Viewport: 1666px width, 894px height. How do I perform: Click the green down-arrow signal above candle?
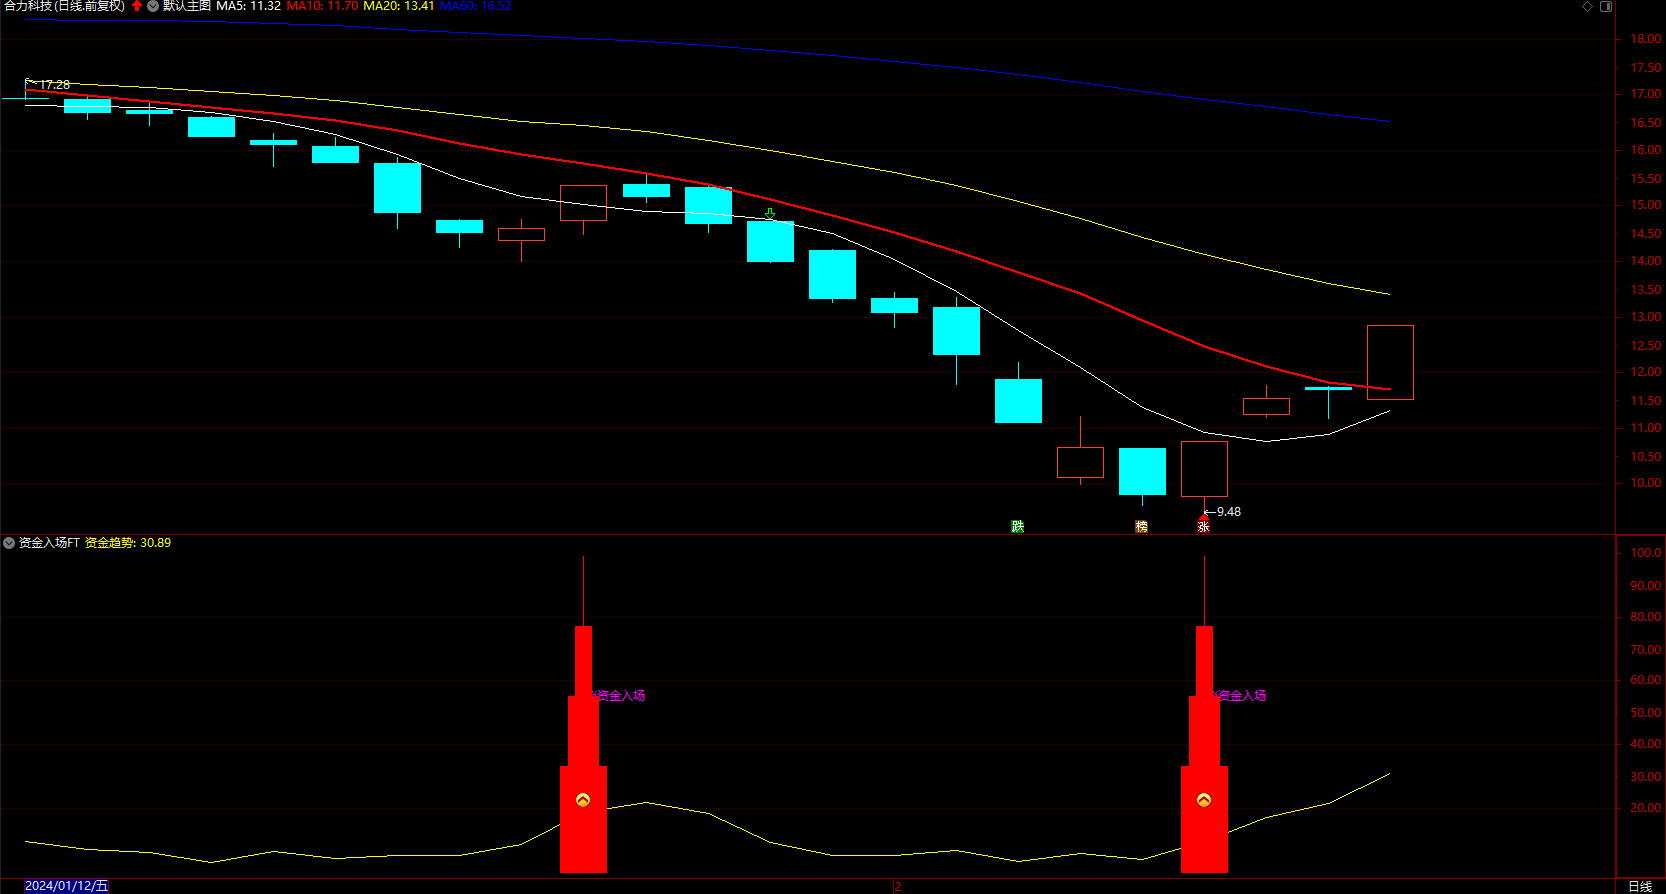click(x=770, y=214)
